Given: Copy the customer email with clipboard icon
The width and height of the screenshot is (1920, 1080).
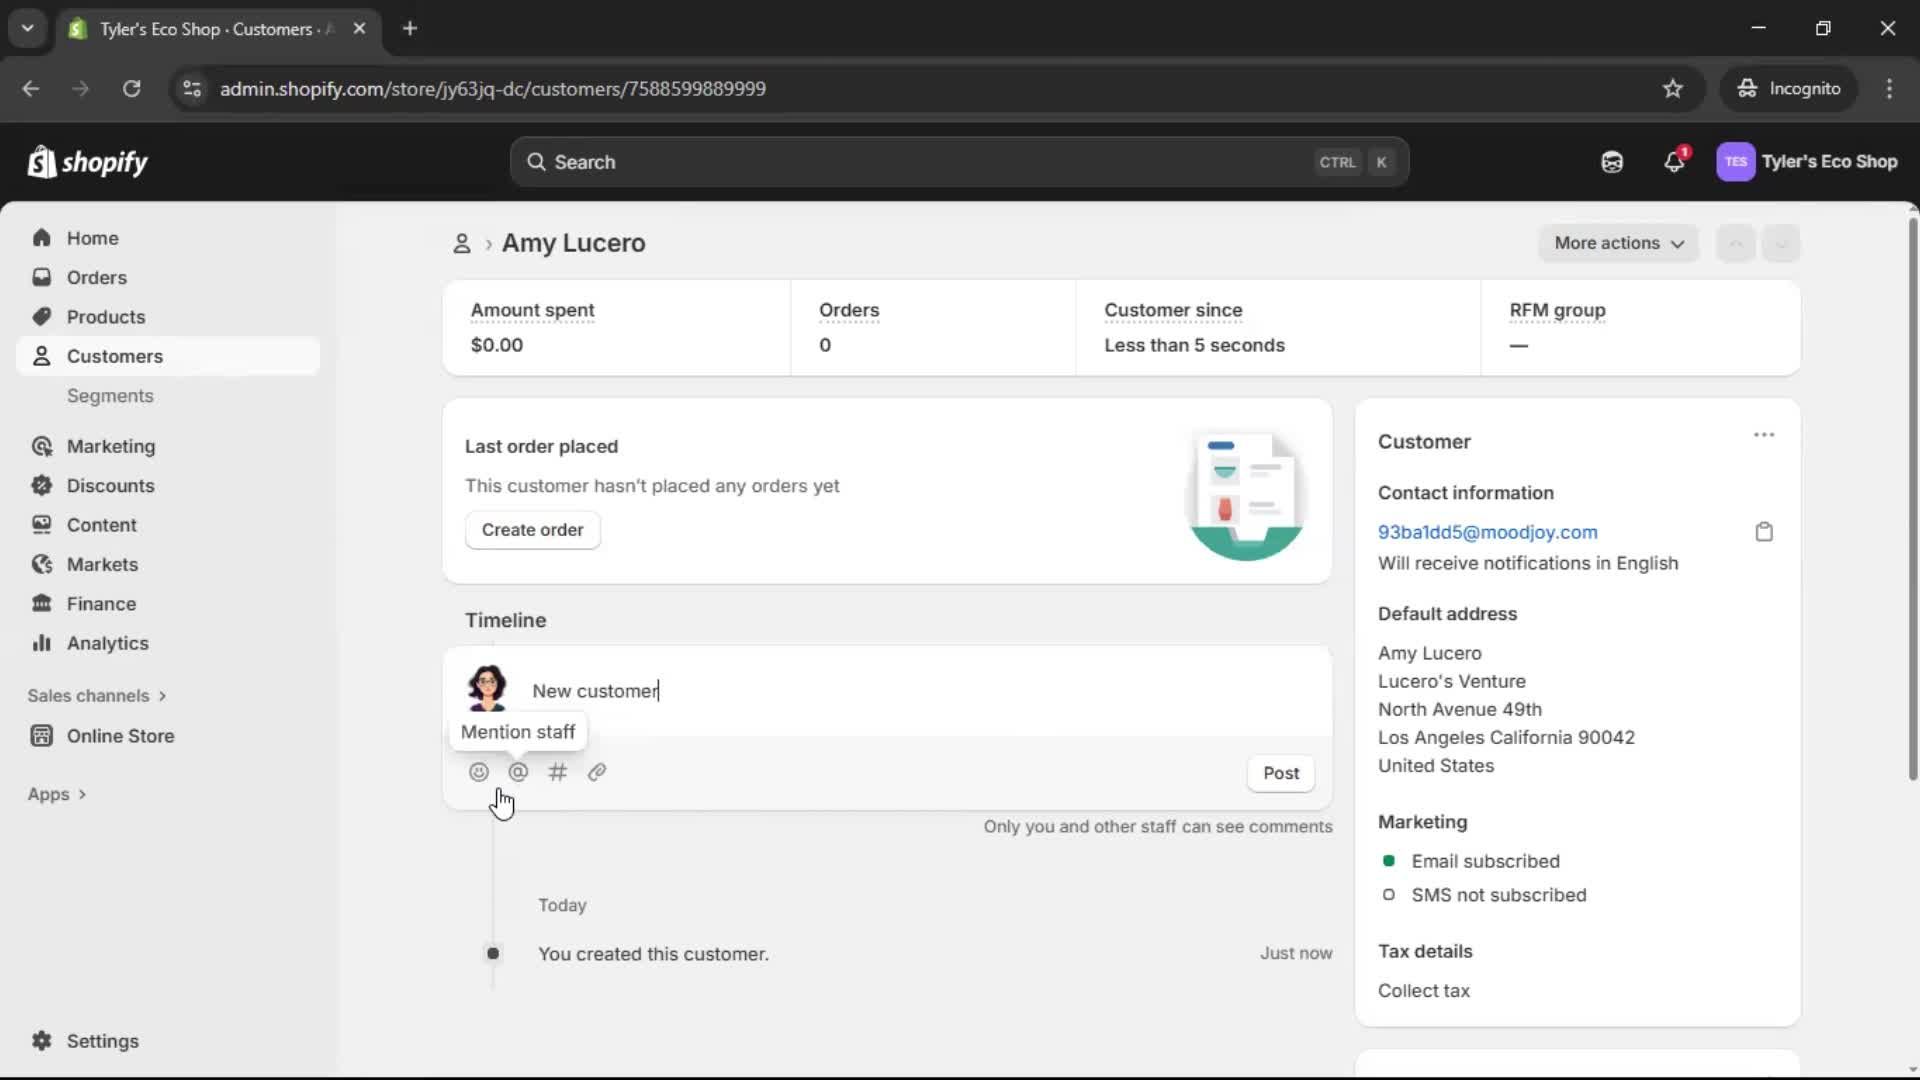Looking at the screenshot, I should click(x=1763, y=531).
